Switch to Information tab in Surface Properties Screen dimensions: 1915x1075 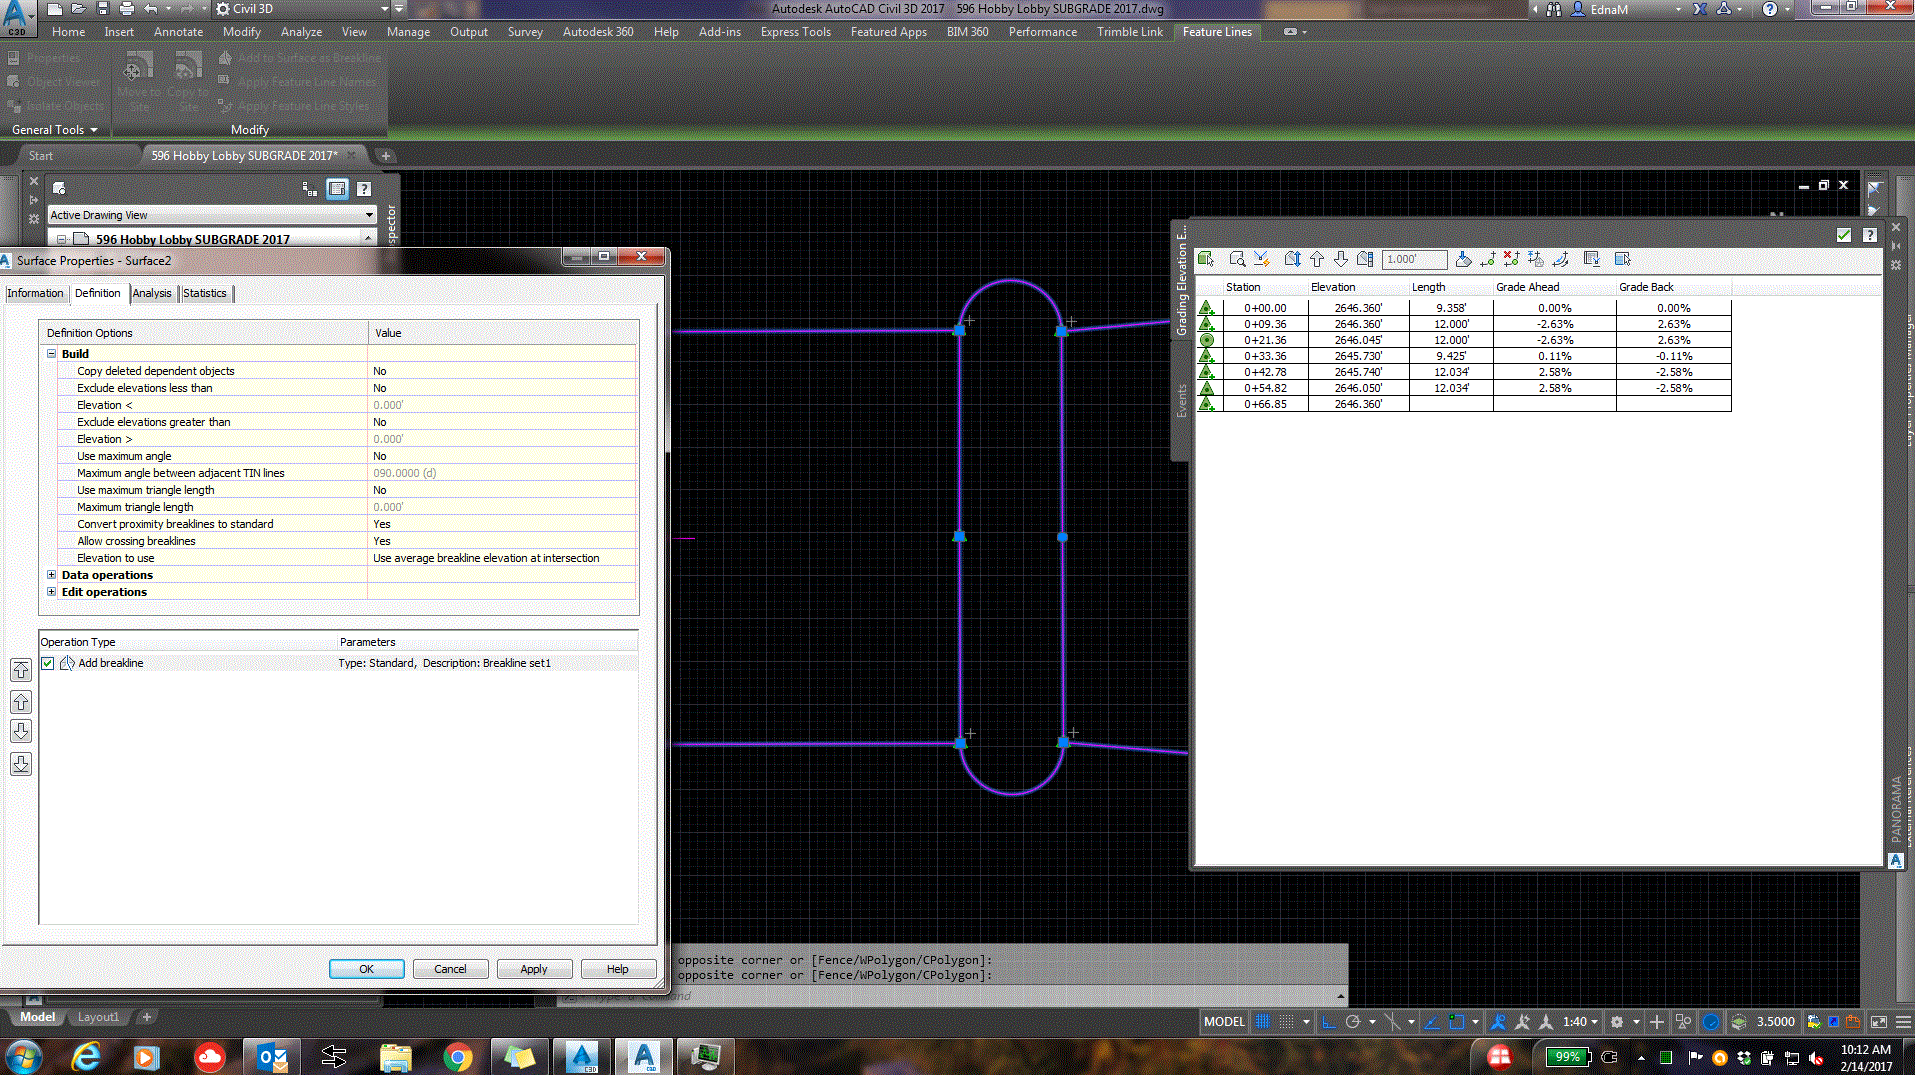(x=35, y=293)
